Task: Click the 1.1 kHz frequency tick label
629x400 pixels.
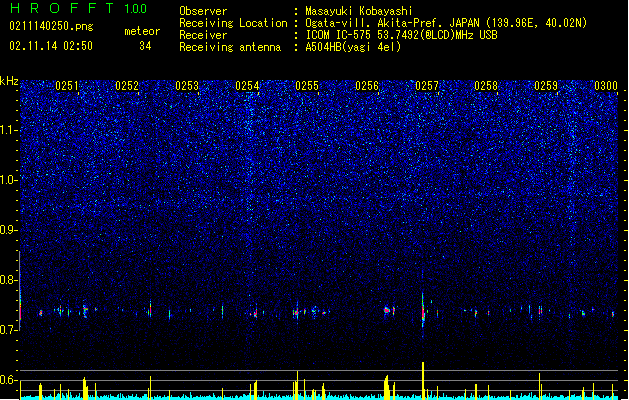Action: point(9,130)
